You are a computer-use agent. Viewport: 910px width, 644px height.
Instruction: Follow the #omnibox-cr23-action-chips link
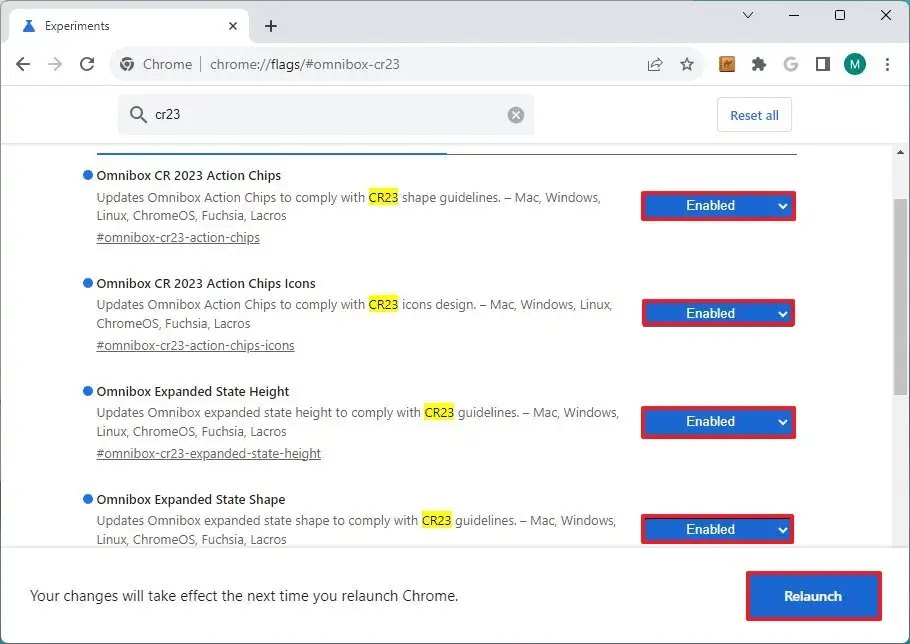coord(177,238)
